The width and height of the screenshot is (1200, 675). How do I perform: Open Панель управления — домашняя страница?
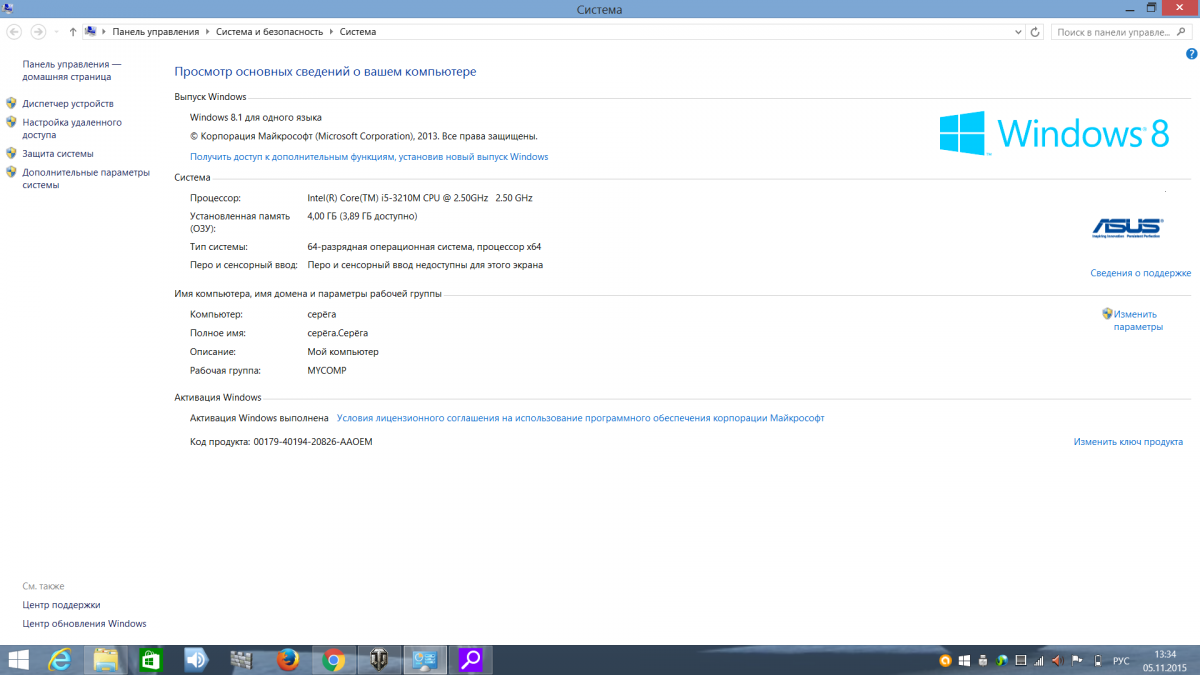72,70
